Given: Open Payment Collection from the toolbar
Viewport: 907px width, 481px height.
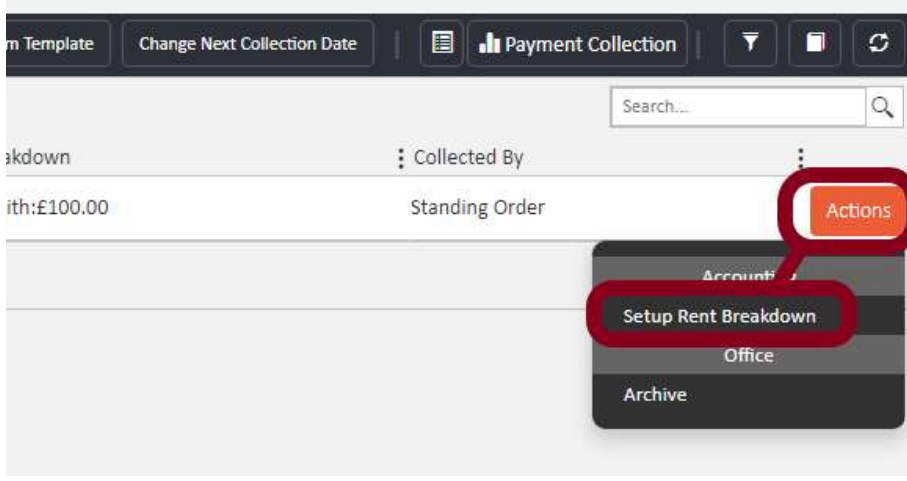Looking at the screenshot, I should pos(578,44).
